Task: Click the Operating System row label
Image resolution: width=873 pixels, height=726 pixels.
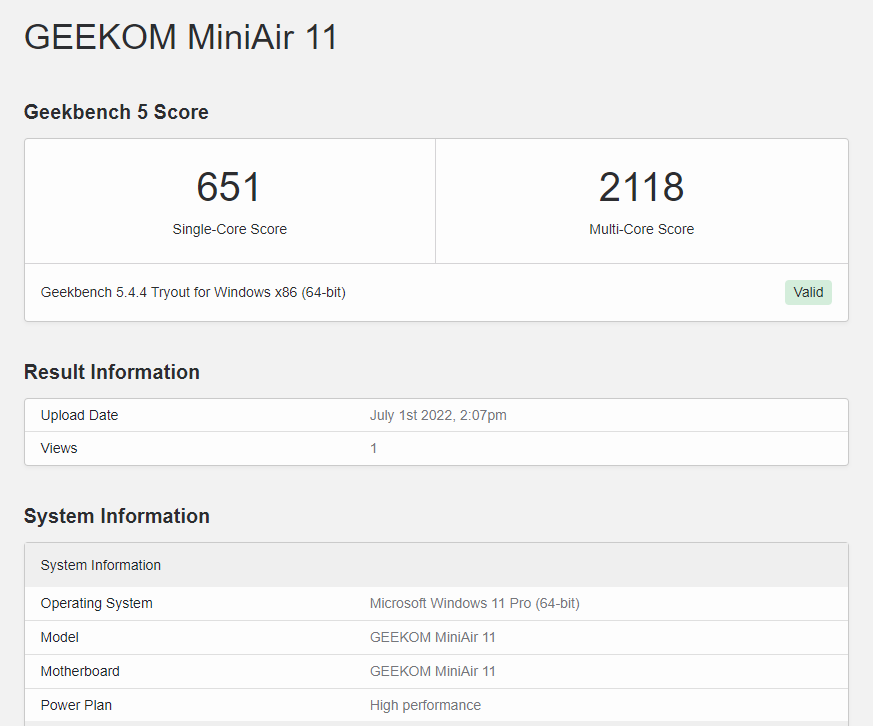Action: click(x=96, y=604)
